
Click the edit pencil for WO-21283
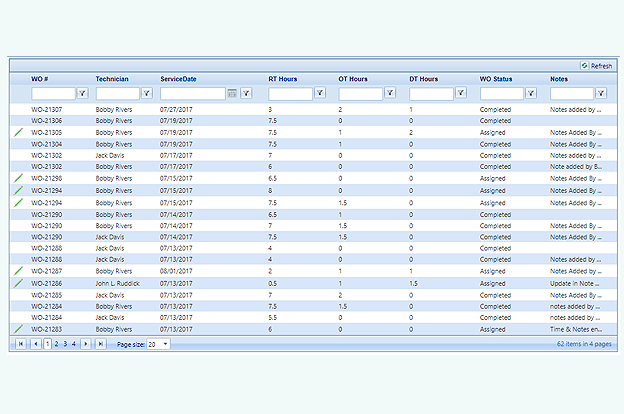point(18,328)
